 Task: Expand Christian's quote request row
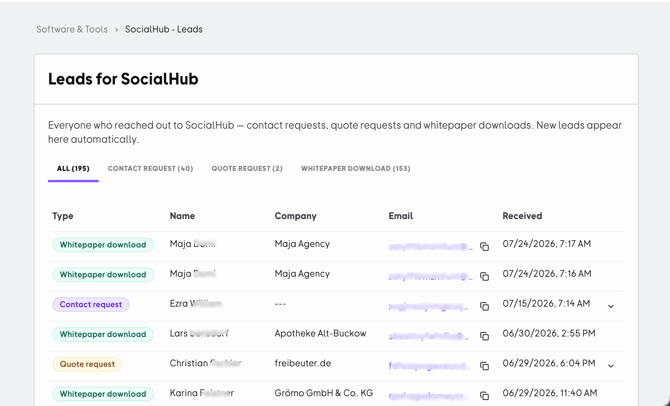[x=611, y=366]
